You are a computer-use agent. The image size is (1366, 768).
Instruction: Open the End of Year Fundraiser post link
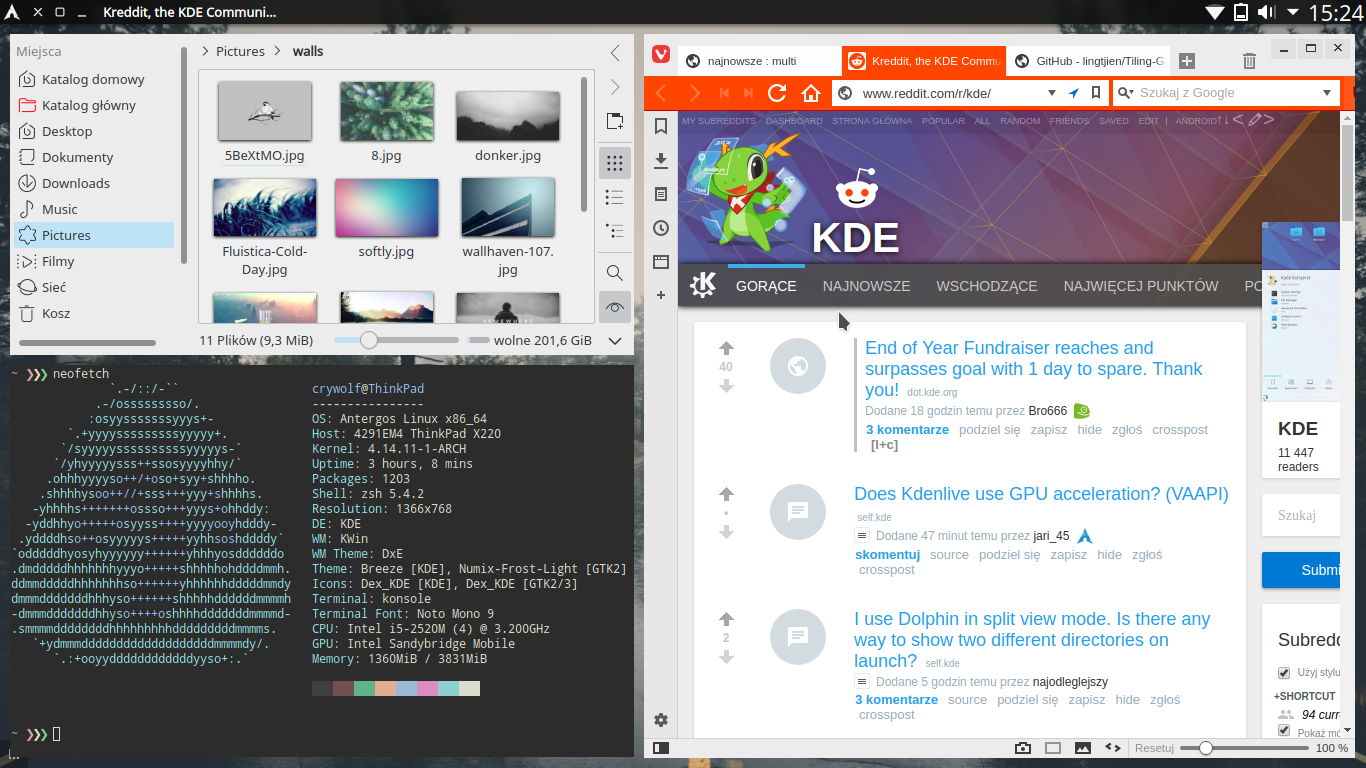1034,369
